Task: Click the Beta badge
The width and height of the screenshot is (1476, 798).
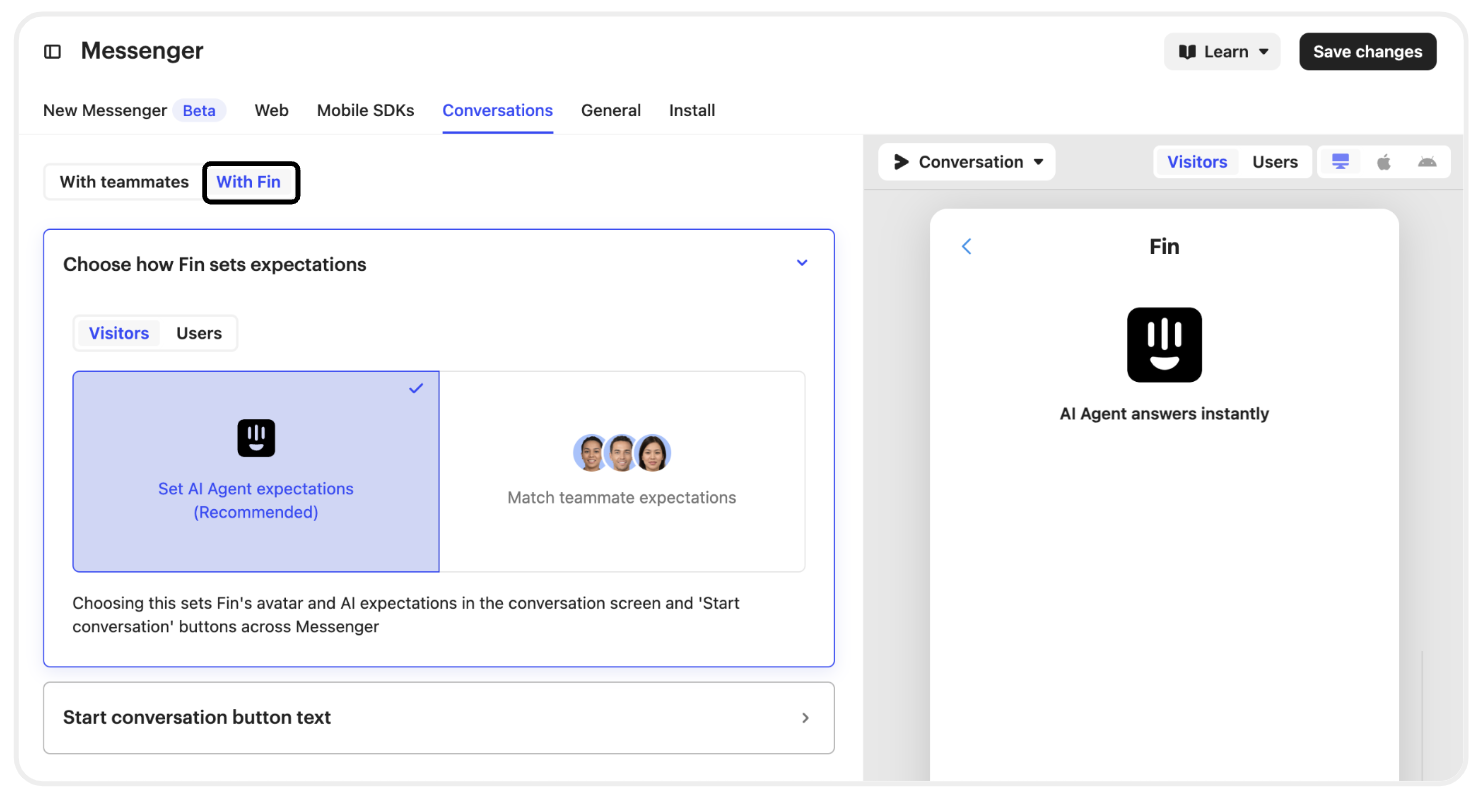Action: pos(199,110)
